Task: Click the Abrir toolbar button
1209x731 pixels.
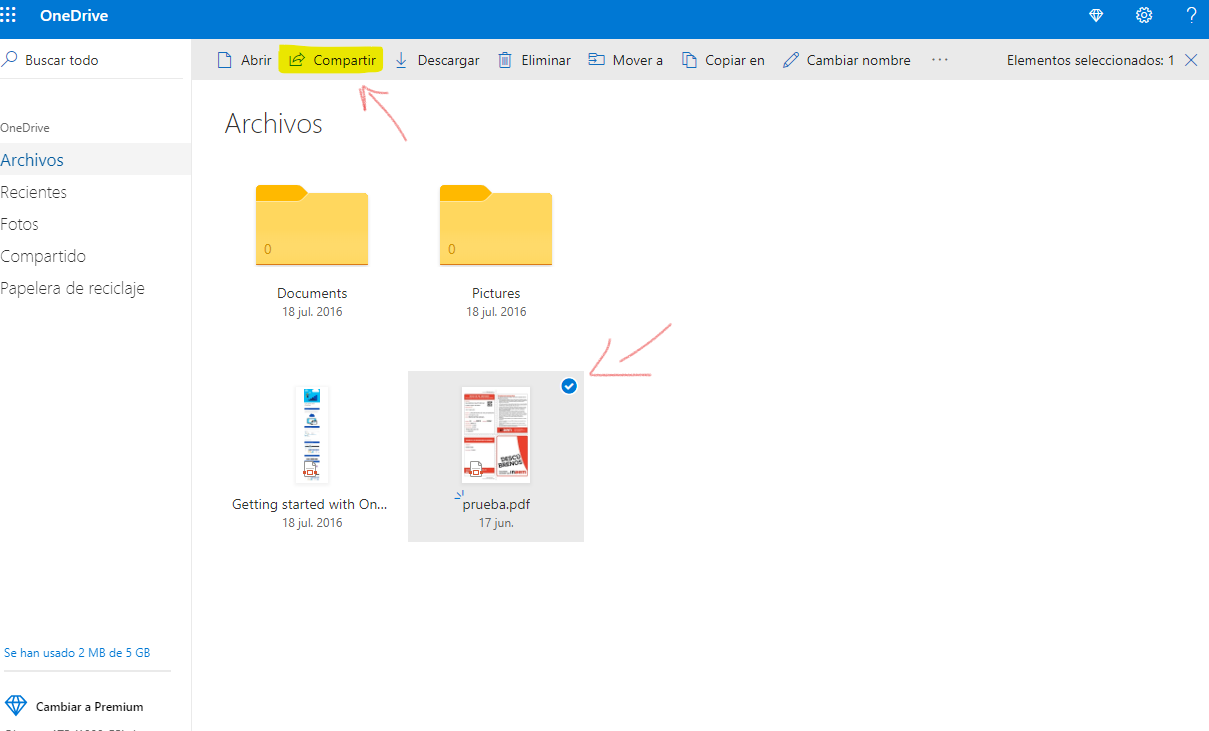Action: [x=245, y=60]
